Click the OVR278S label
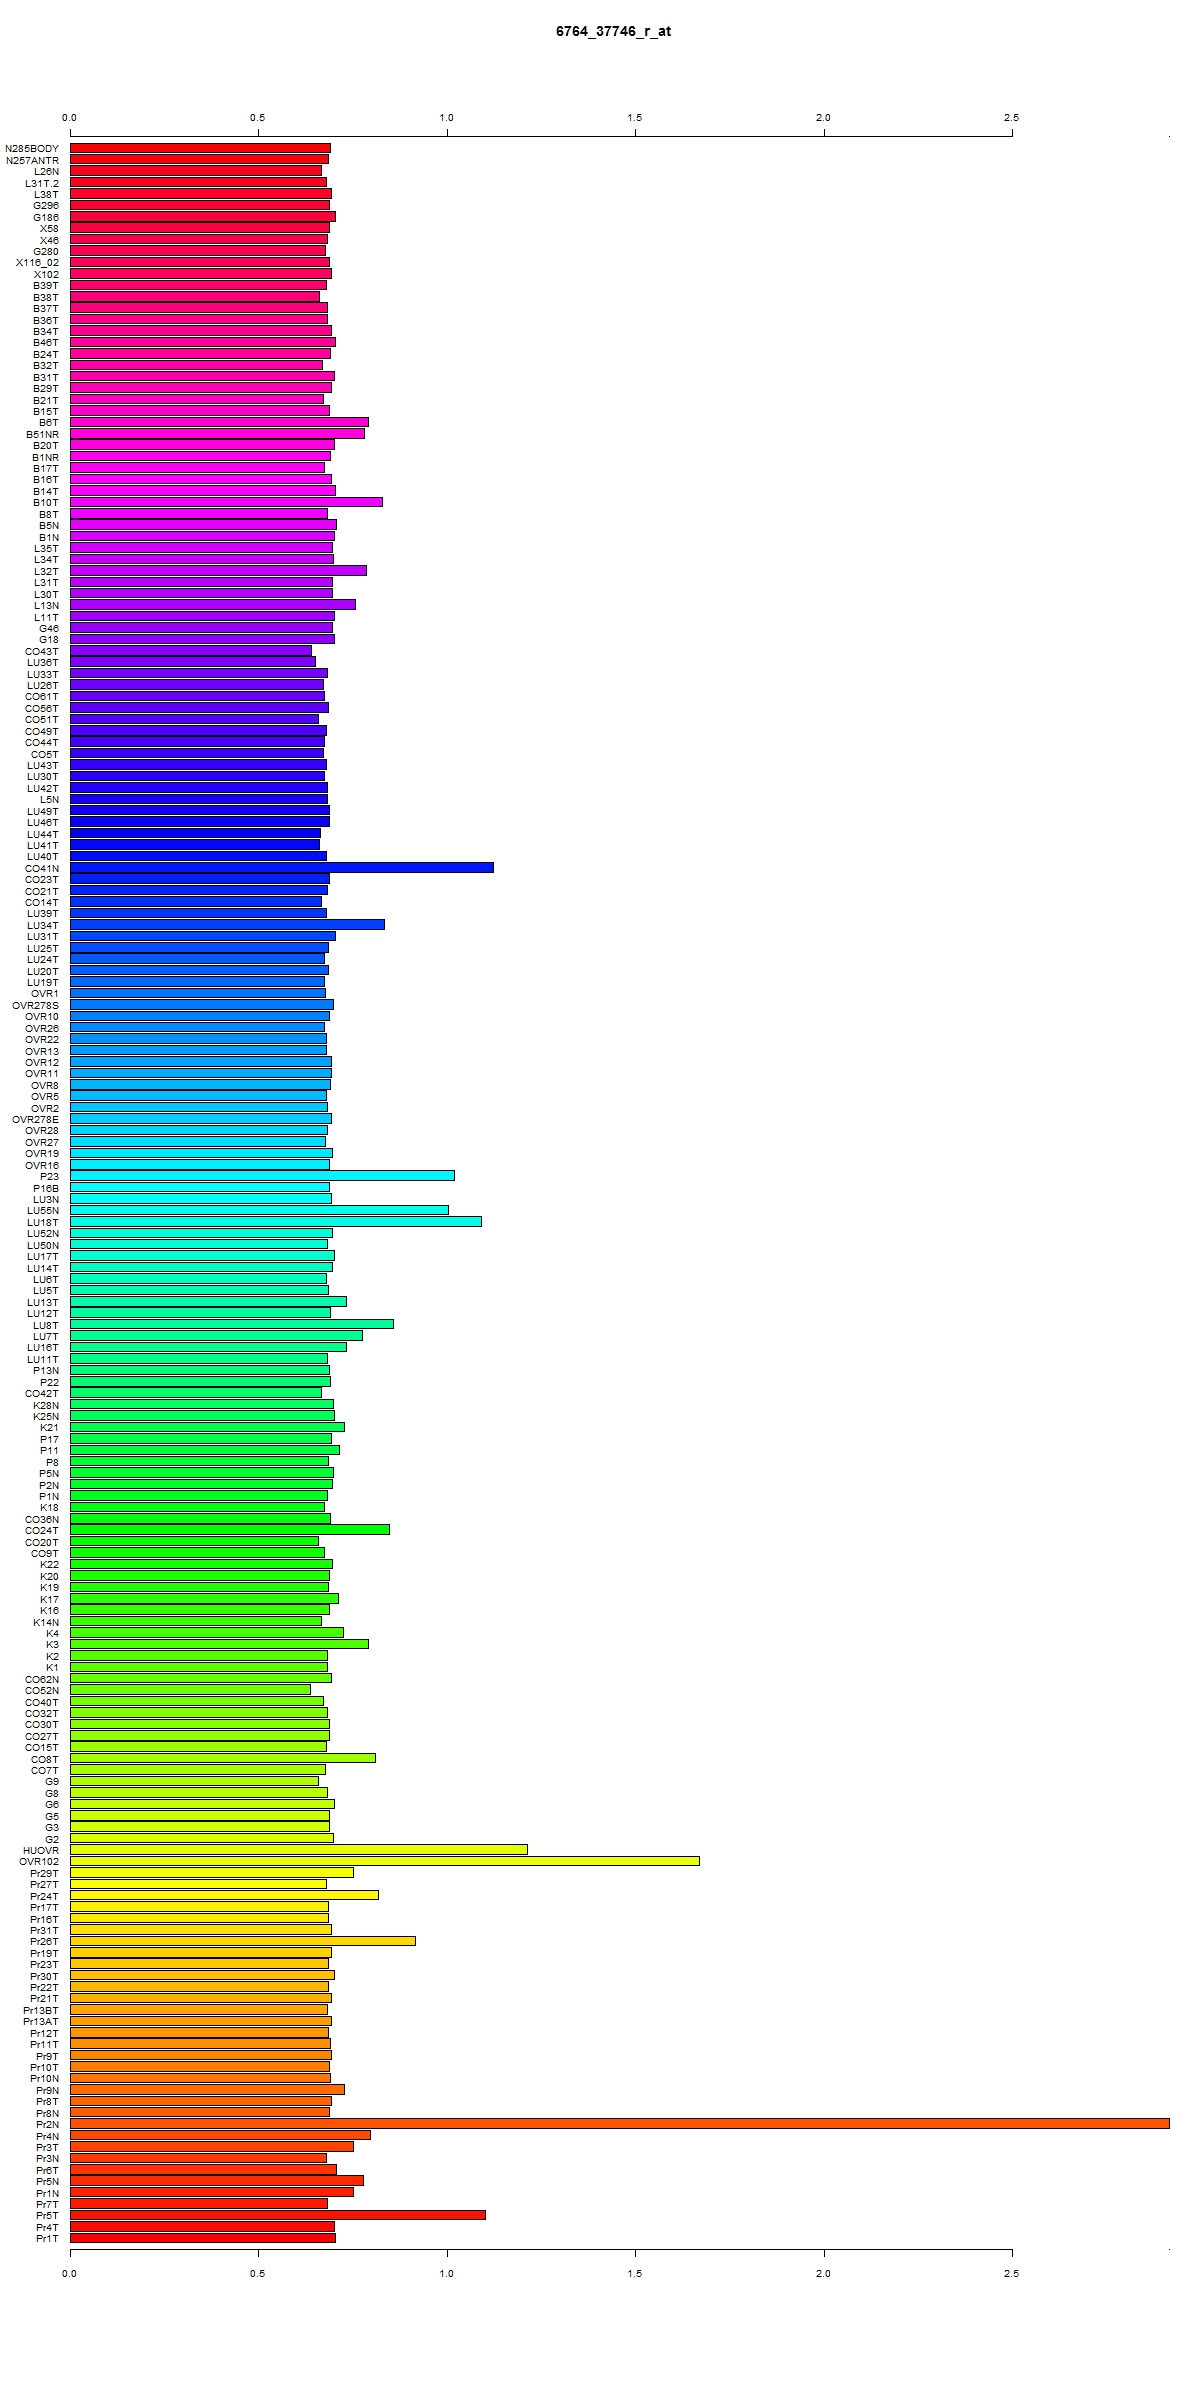Screen dimensions: 1200x2400 (36, 1005)
